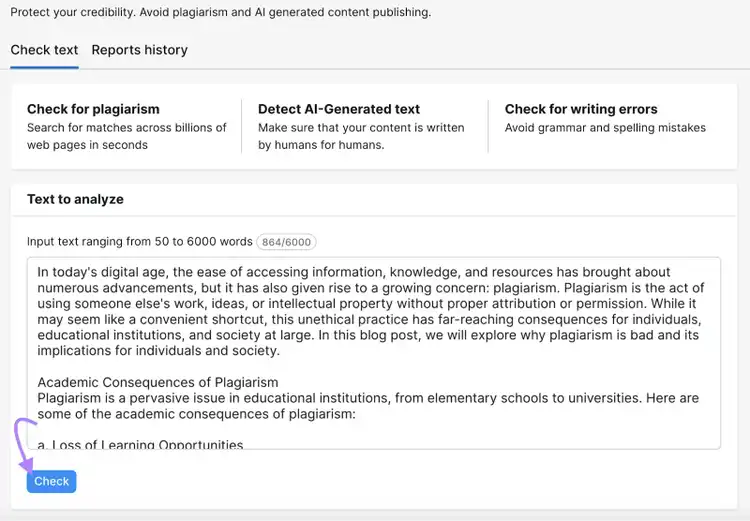Image resolution: width=750 pixels, height=521 pixels.
Task: Click the Academic Consequences of Plagiarism line
Action: [x=158, y=382]
